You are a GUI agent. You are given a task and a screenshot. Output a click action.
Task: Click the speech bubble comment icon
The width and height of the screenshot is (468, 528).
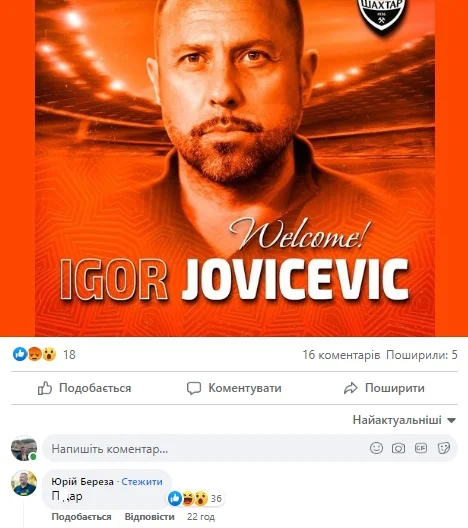(x=194, y=388)
